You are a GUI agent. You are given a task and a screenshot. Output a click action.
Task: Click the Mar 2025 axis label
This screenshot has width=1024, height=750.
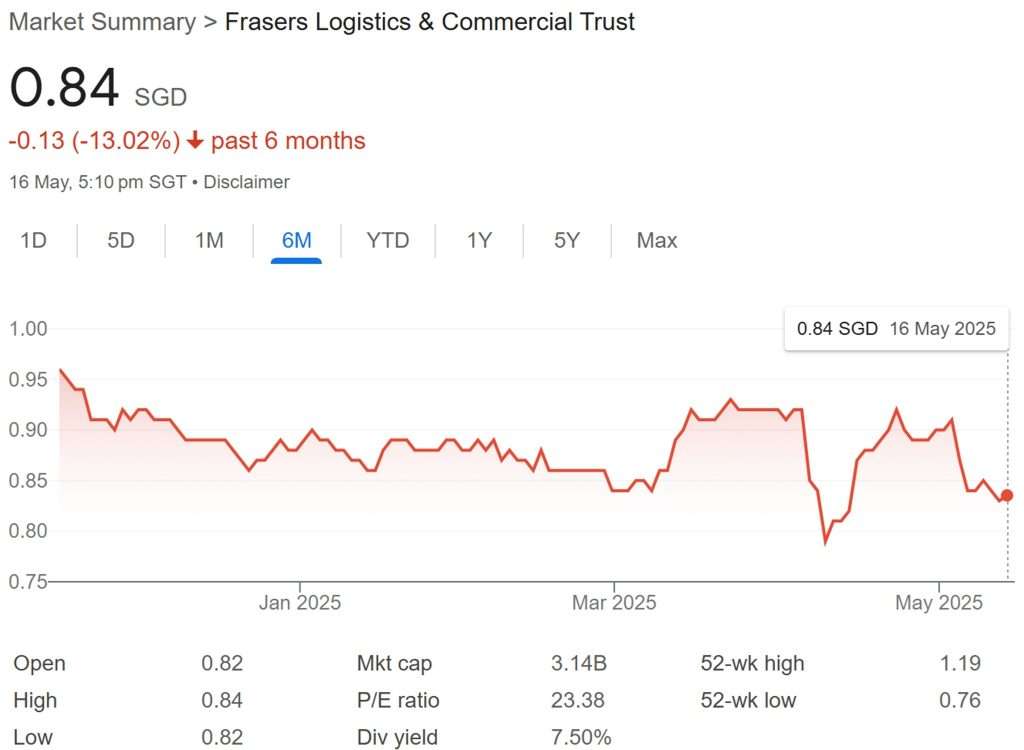click(614, 603)
